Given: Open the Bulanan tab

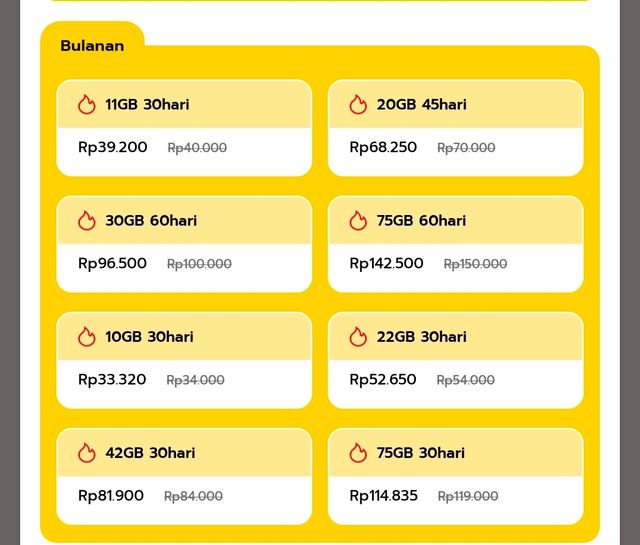Looking at the screenshot, I should point(92,46).
